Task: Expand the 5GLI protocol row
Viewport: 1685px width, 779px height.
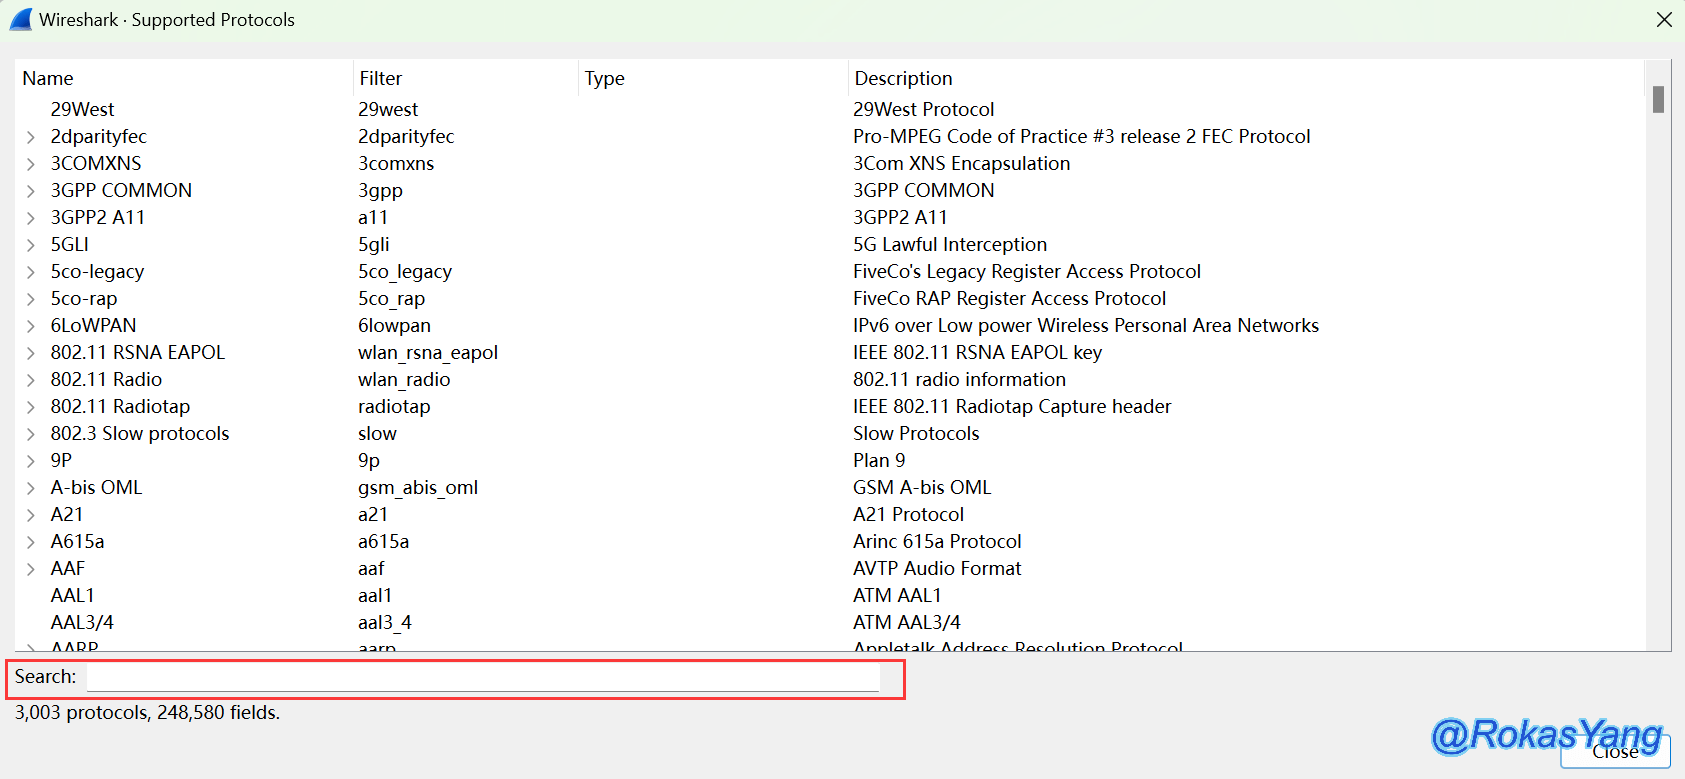Action: (x=31, y=245)
